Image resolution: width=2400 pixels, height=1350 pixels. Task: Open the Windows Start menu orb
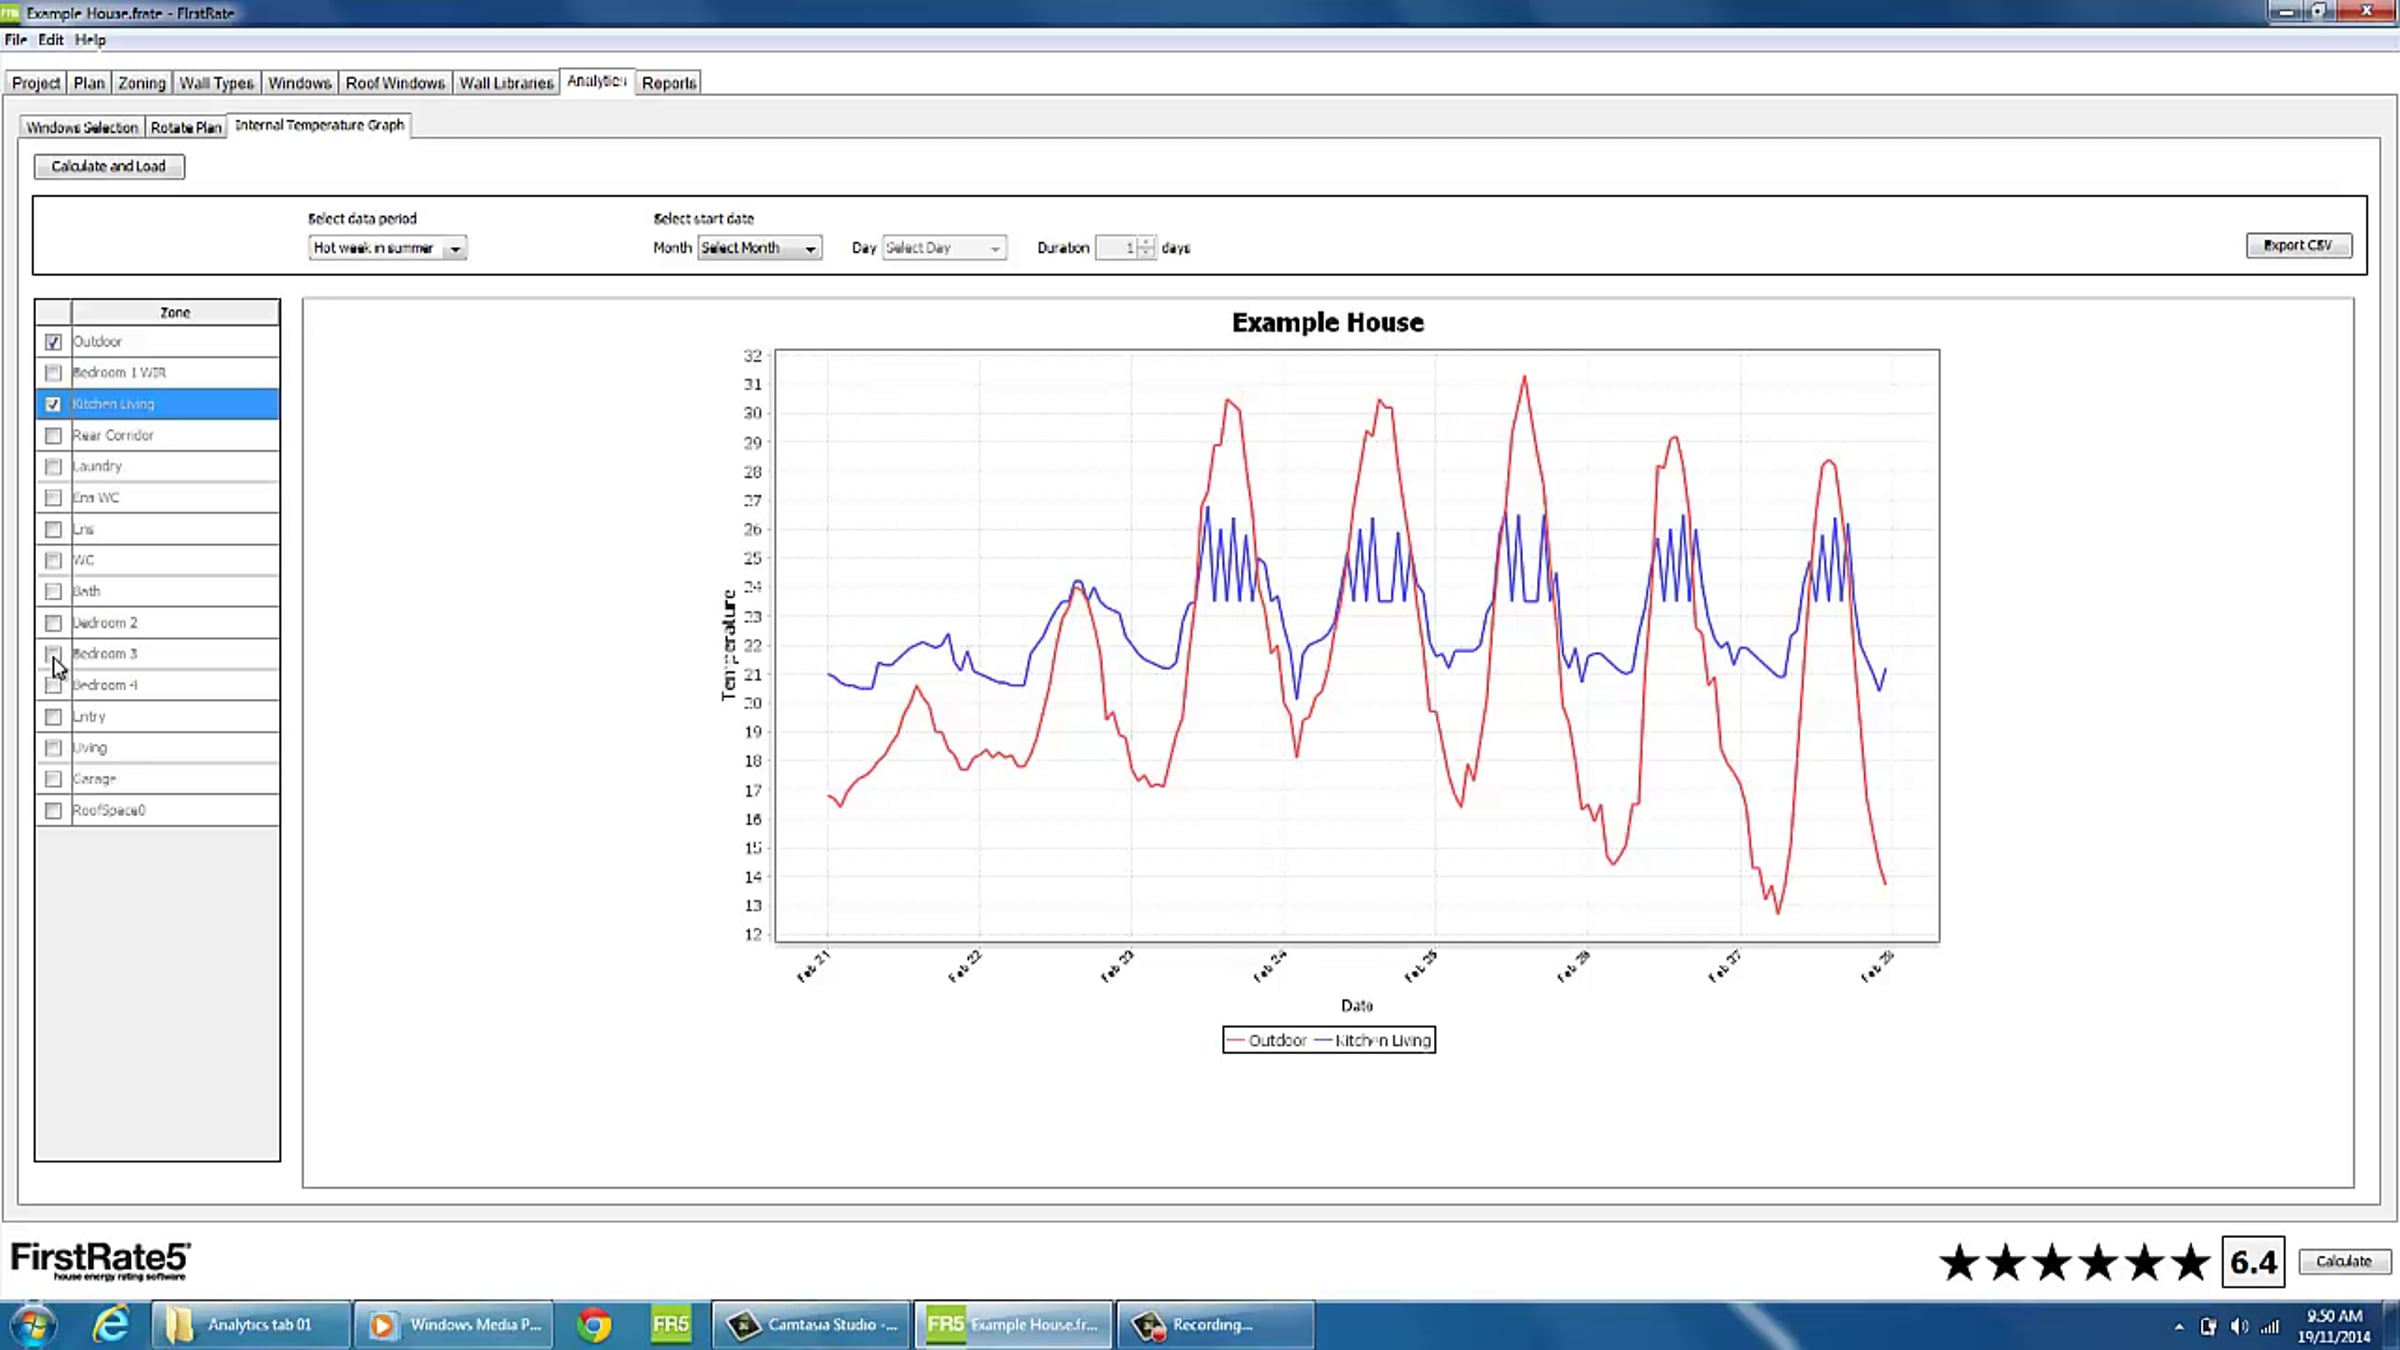33,1325
